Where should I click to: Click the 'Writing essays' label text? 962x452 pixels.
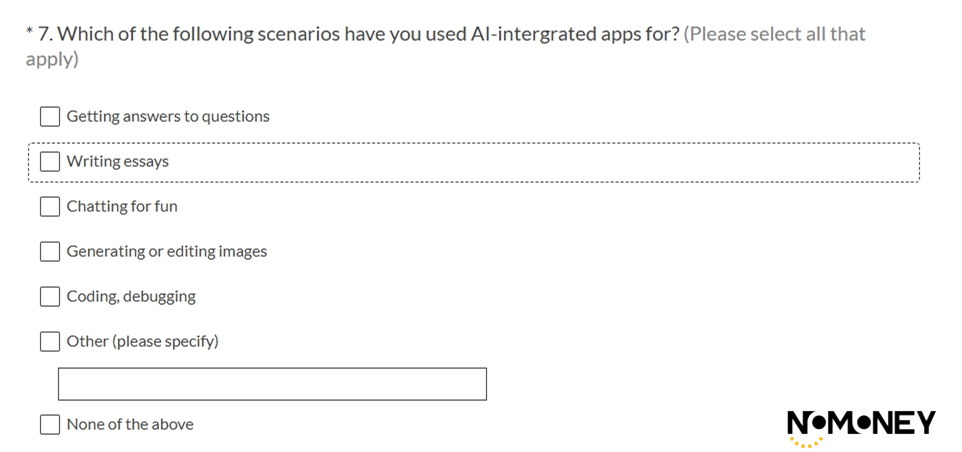pyautogui.click(x=118, y=161)
